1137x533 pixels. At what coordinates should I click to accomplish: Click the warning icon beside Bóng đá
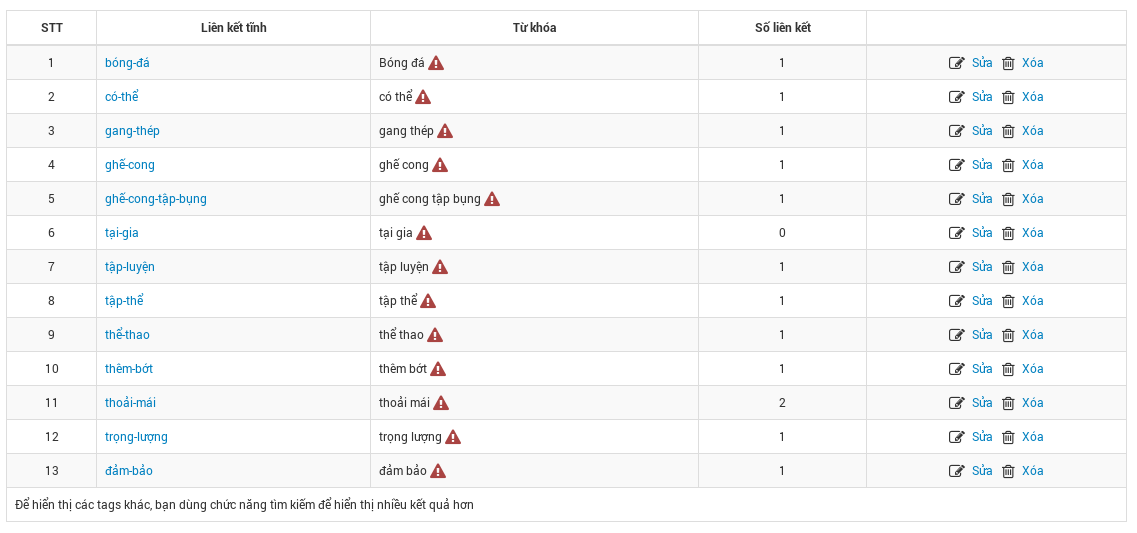[x=436, y=63]
